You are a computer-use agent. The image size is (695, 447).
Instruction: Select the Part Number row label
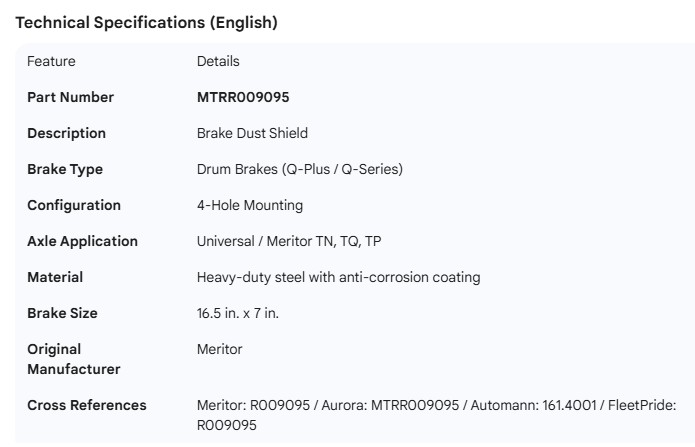tap(70, 97)
